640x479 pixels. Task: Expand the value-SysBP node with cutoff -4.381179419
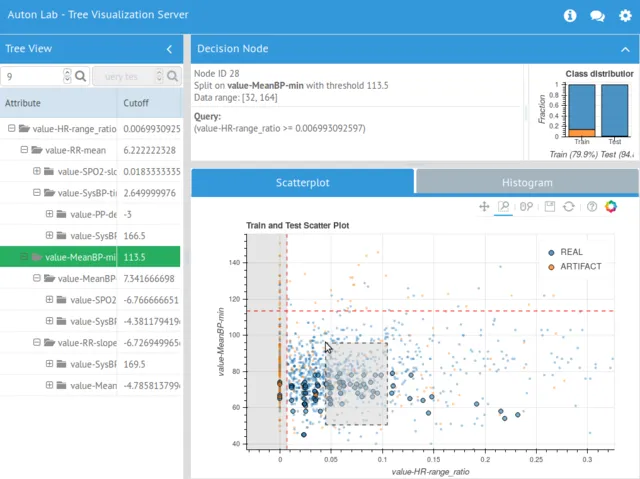(49, 321)
